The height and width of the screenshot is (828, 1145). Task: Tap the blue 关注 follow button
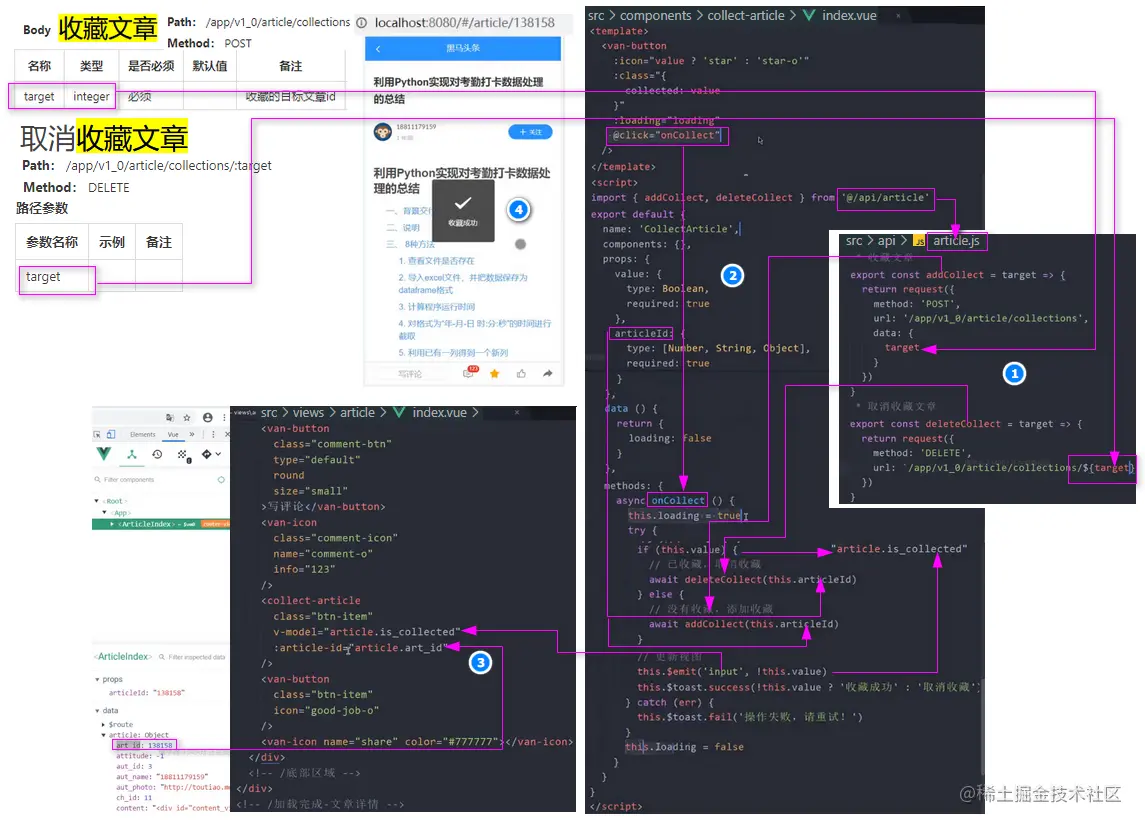click(530, 131)
